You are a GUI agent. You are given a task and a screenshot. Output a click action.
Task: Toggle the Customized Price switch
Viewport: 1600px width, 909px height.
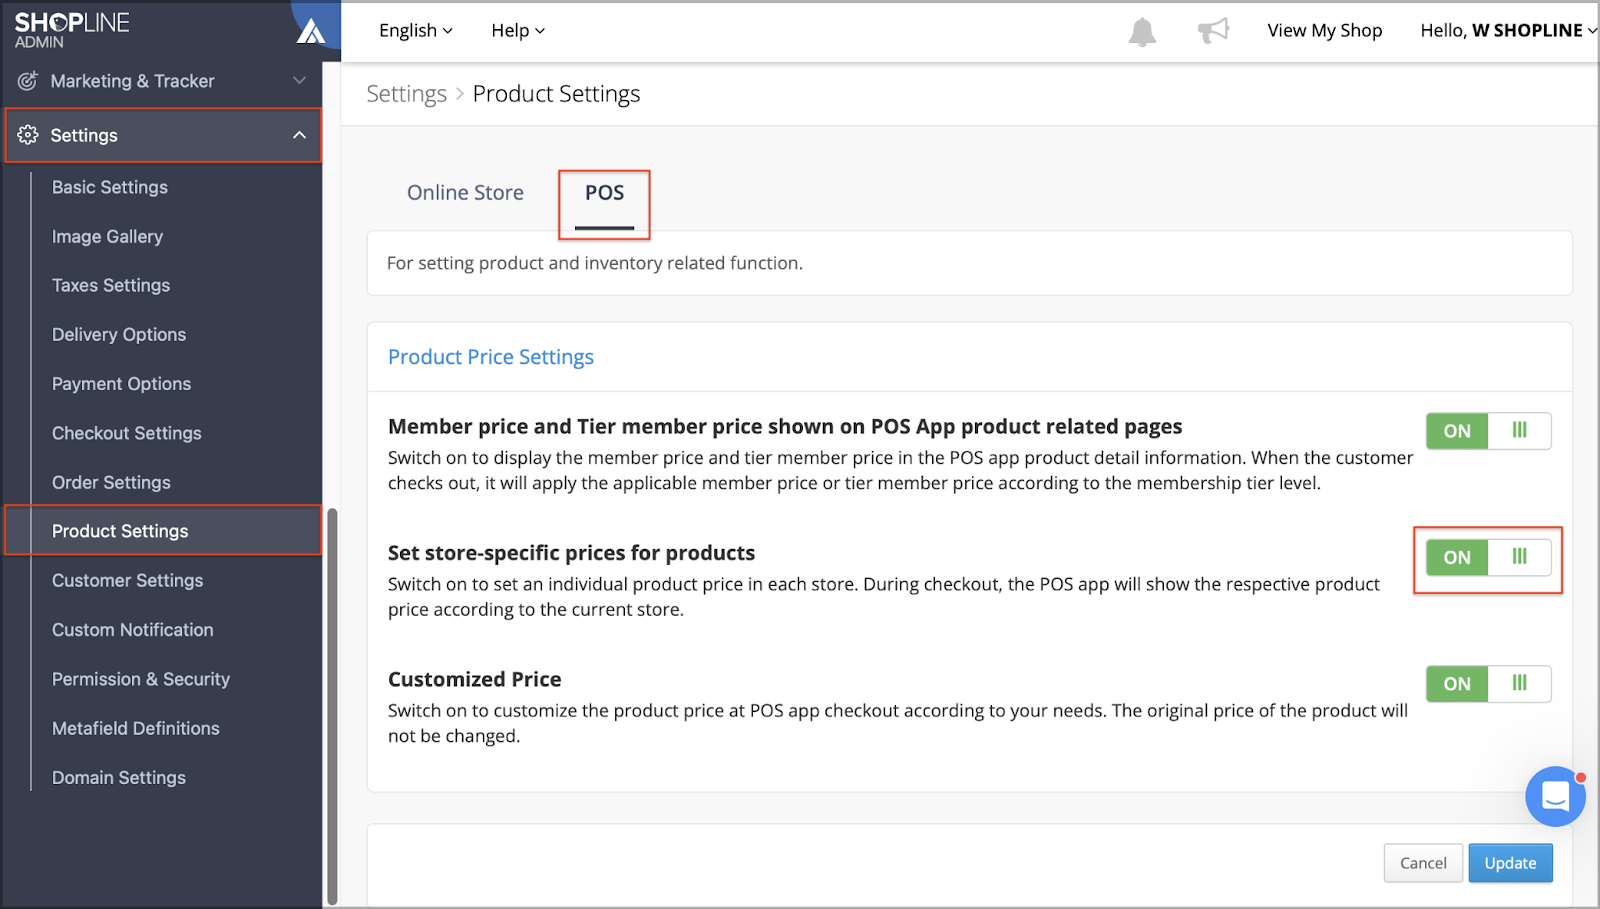[1488, 684]
